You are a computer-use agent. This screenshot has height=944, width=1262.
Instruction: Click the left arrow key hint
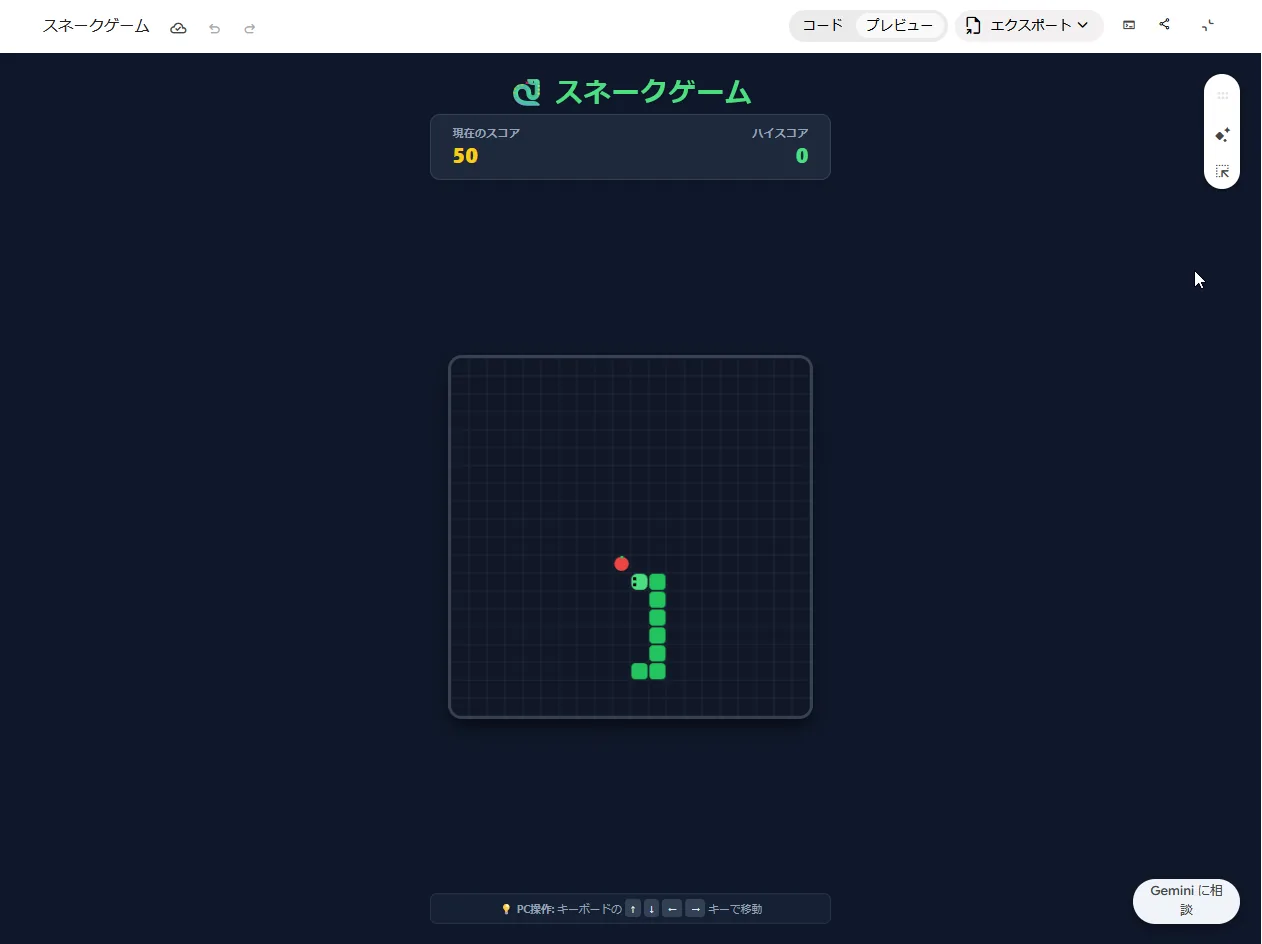coord(672,909)
